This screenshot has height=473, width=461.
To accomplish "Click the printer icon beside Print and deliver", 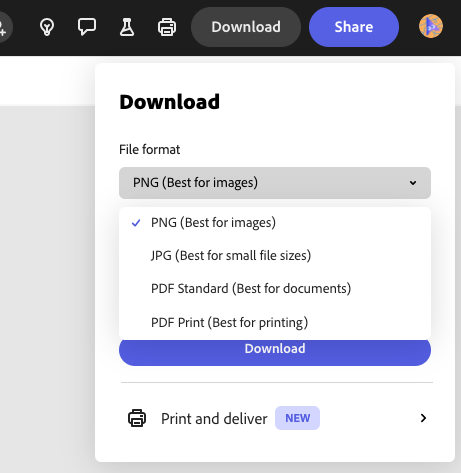I will (x=137, y=418).
